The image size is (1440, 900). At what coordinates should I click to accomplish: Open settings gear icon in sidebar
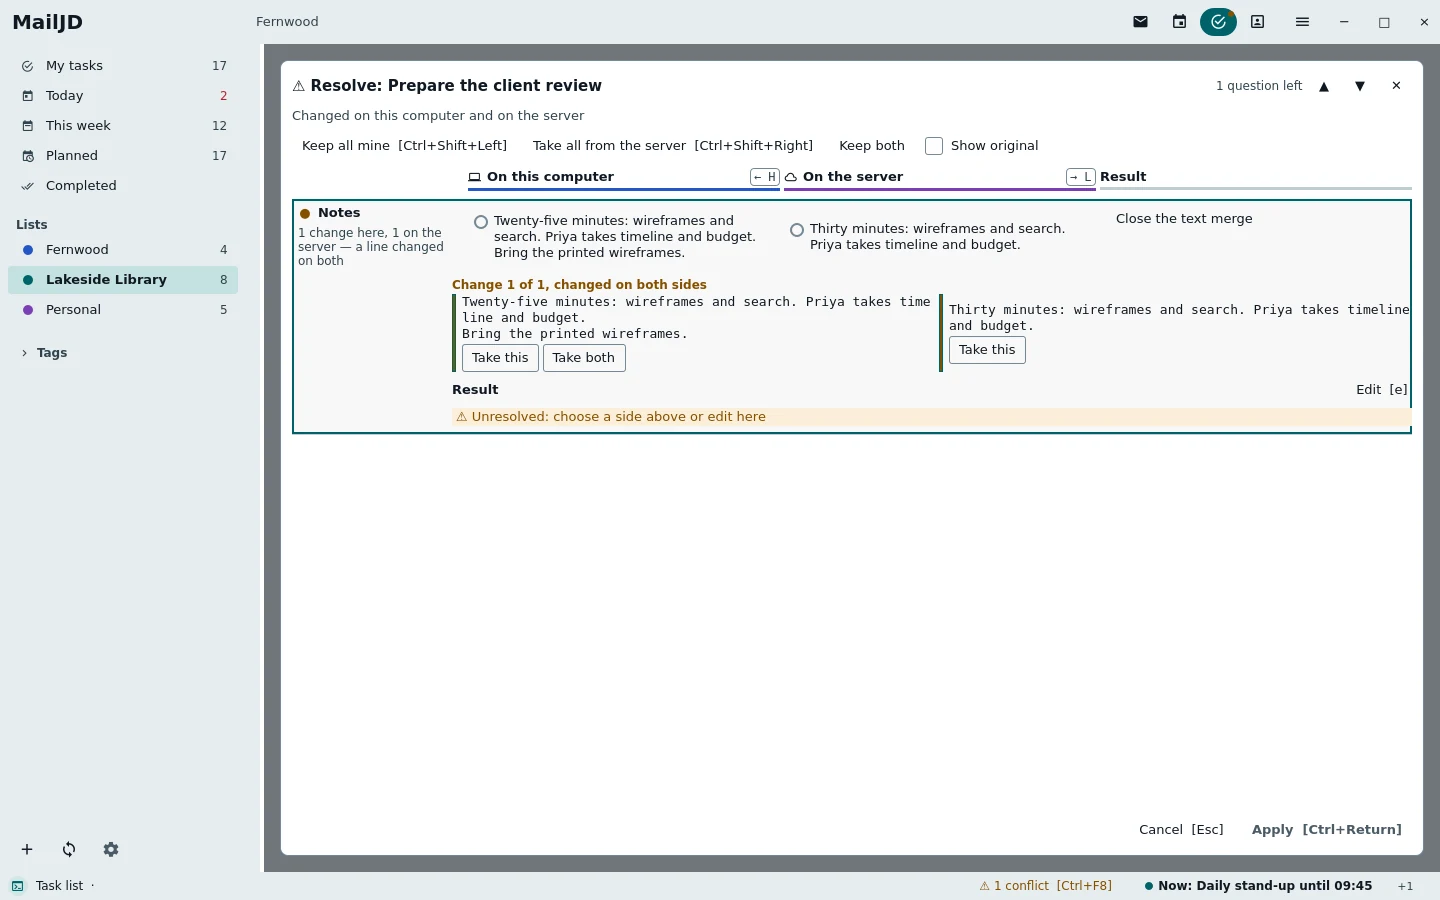[111, 850]
